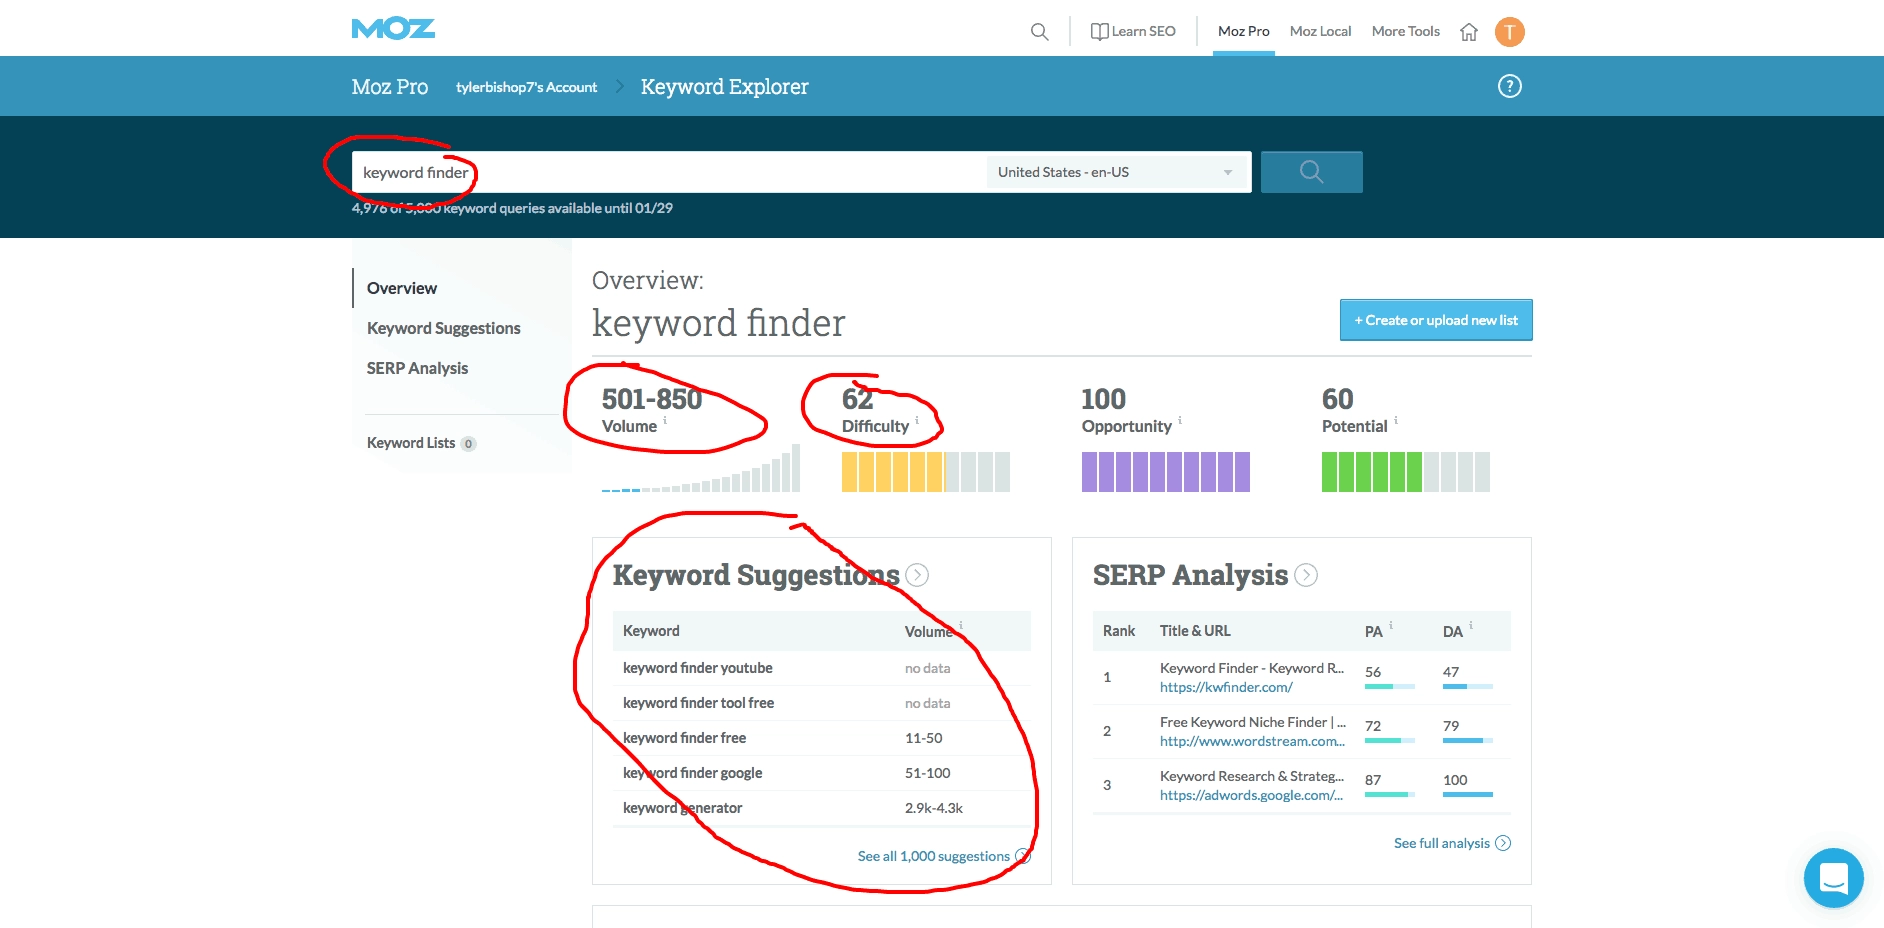The image size is (1884, 928).
Task: Click the green Potential score bar
Action: pos(1406,472)
